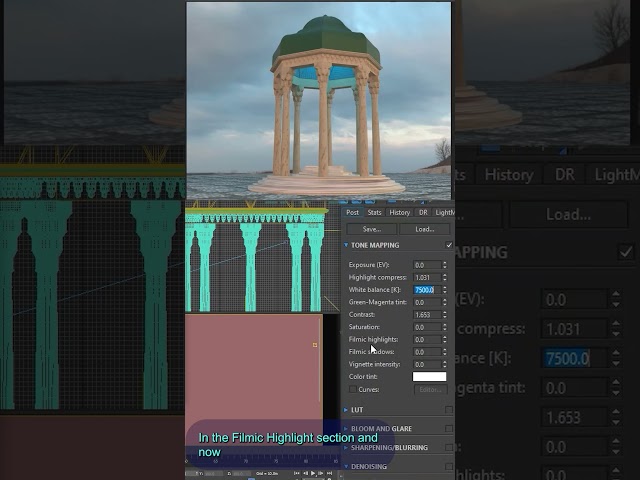This screenshot has height=480, width=640.
Task: Click the Load... button
Action: (424, 229)
